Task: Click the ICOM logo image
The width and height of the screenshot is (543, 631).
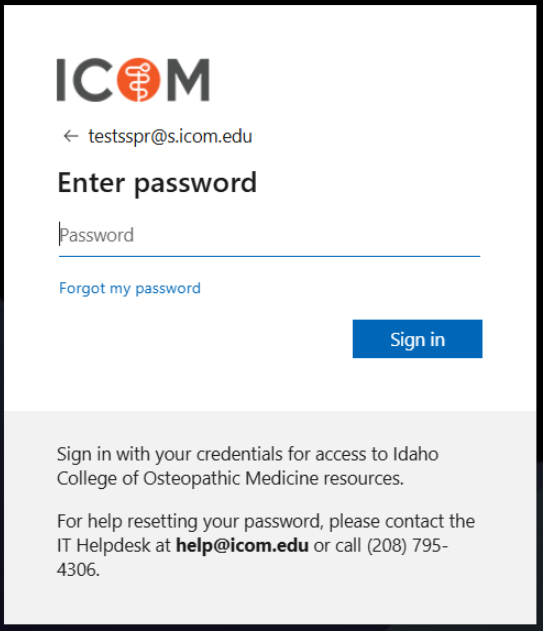Action: [133, 80]
